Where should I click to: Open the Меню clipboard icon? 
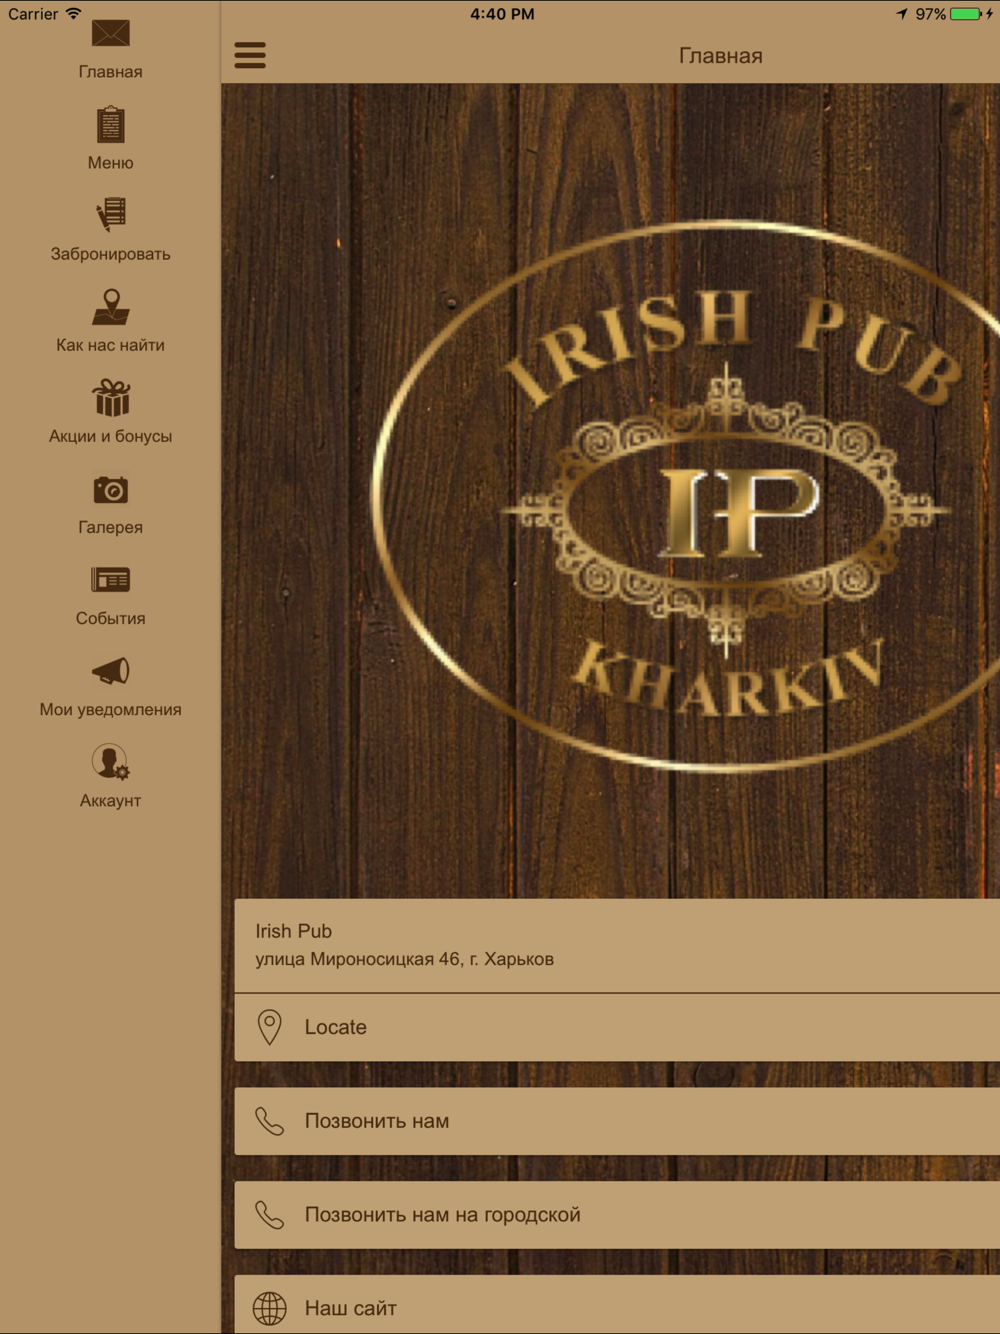110,125
